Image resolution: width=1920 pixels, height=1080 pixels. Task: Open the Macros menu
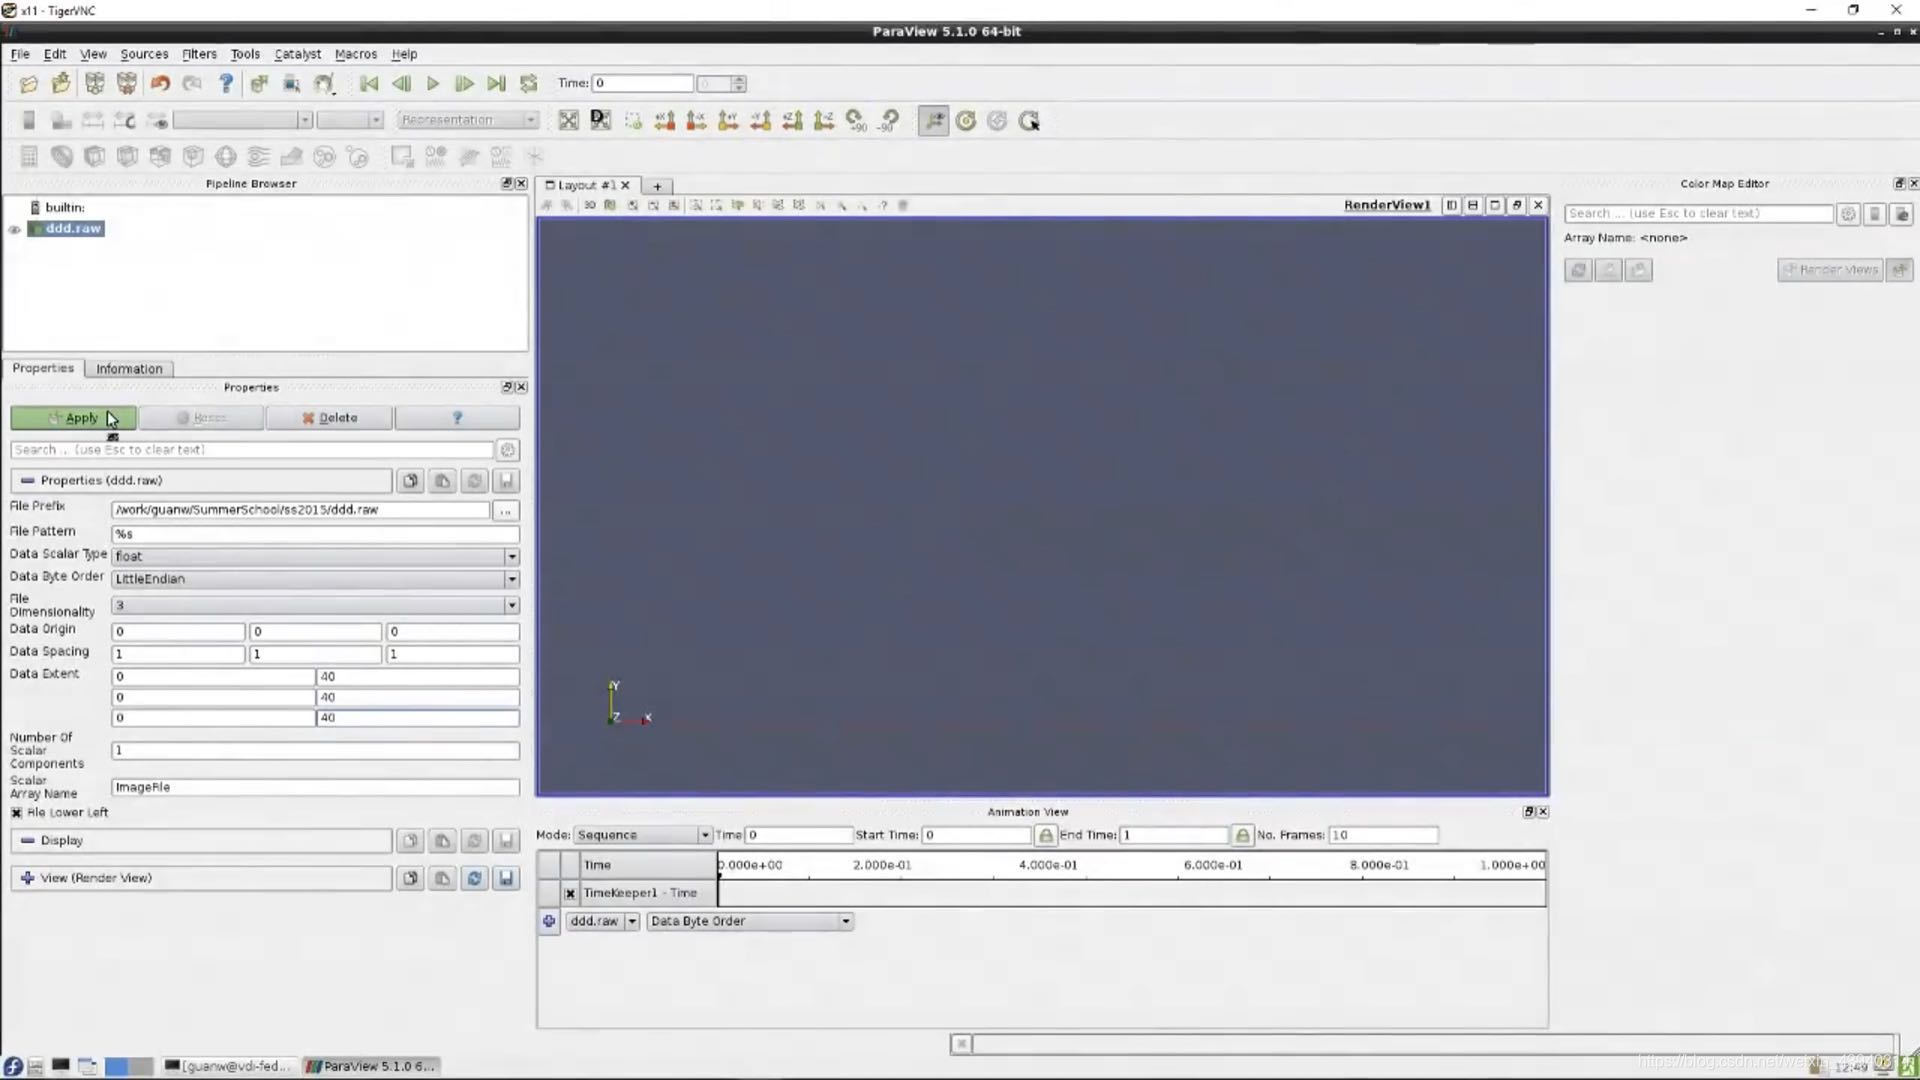[x=356, y=54]
